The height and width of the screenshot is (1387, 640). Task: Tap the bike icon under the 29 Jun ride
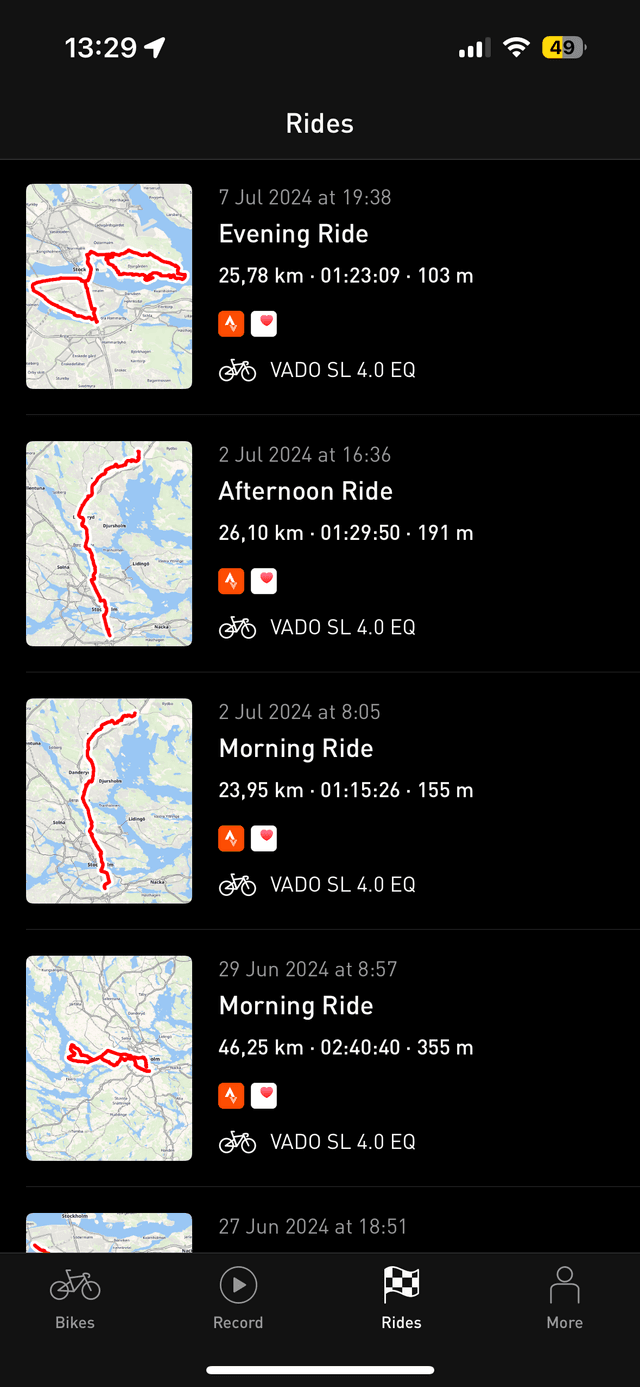(237, 1141)
